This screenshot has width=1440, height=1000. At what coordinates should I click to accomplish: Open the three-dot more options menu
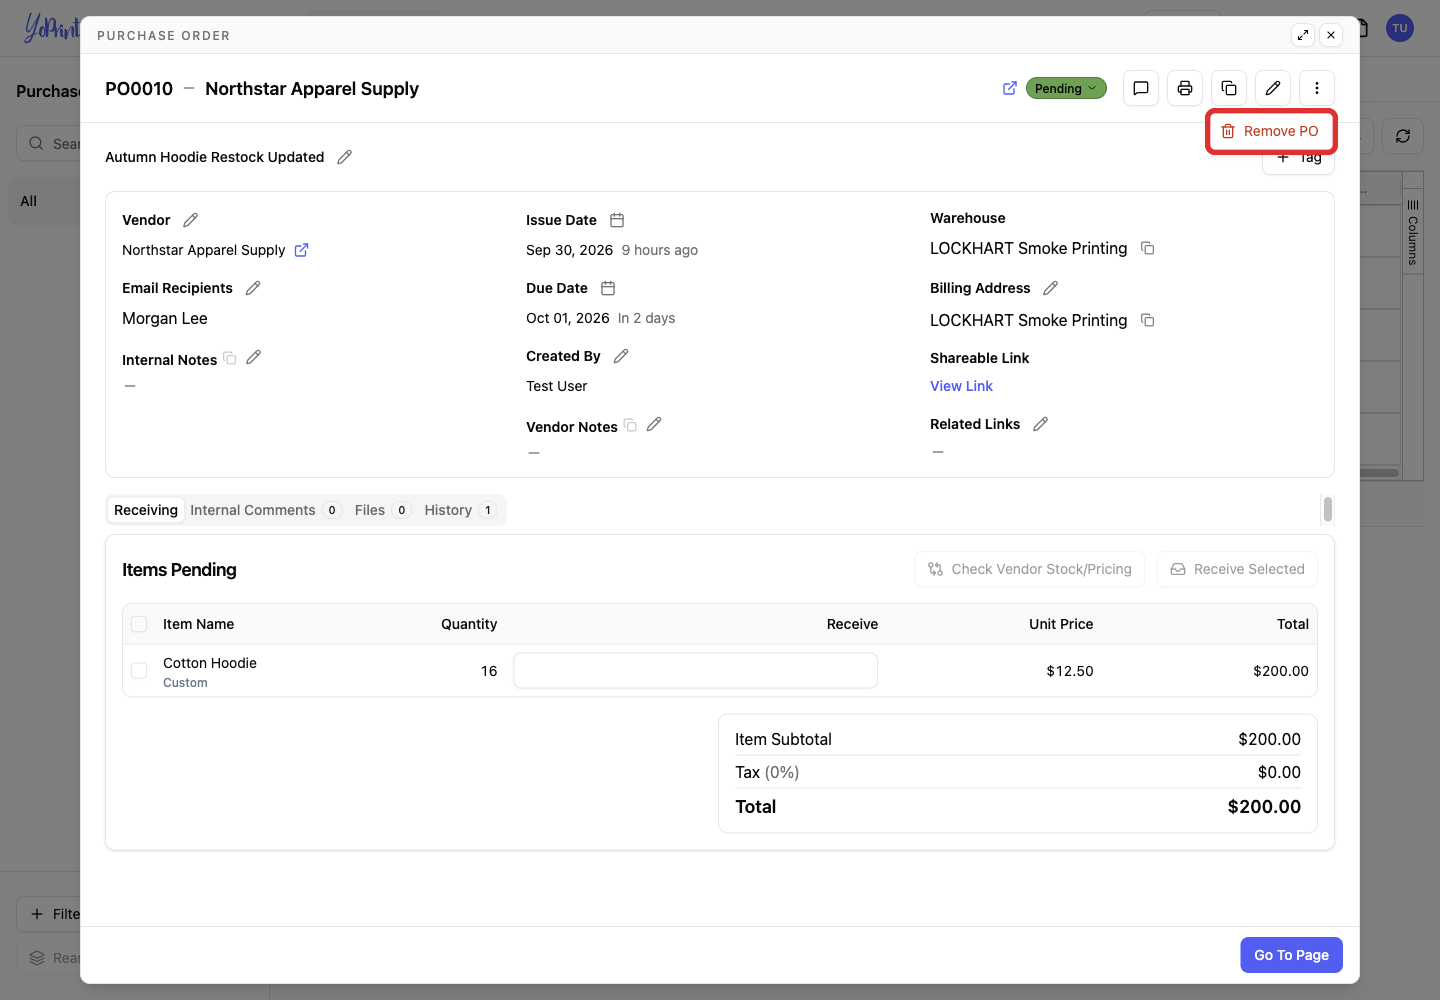1317,88
